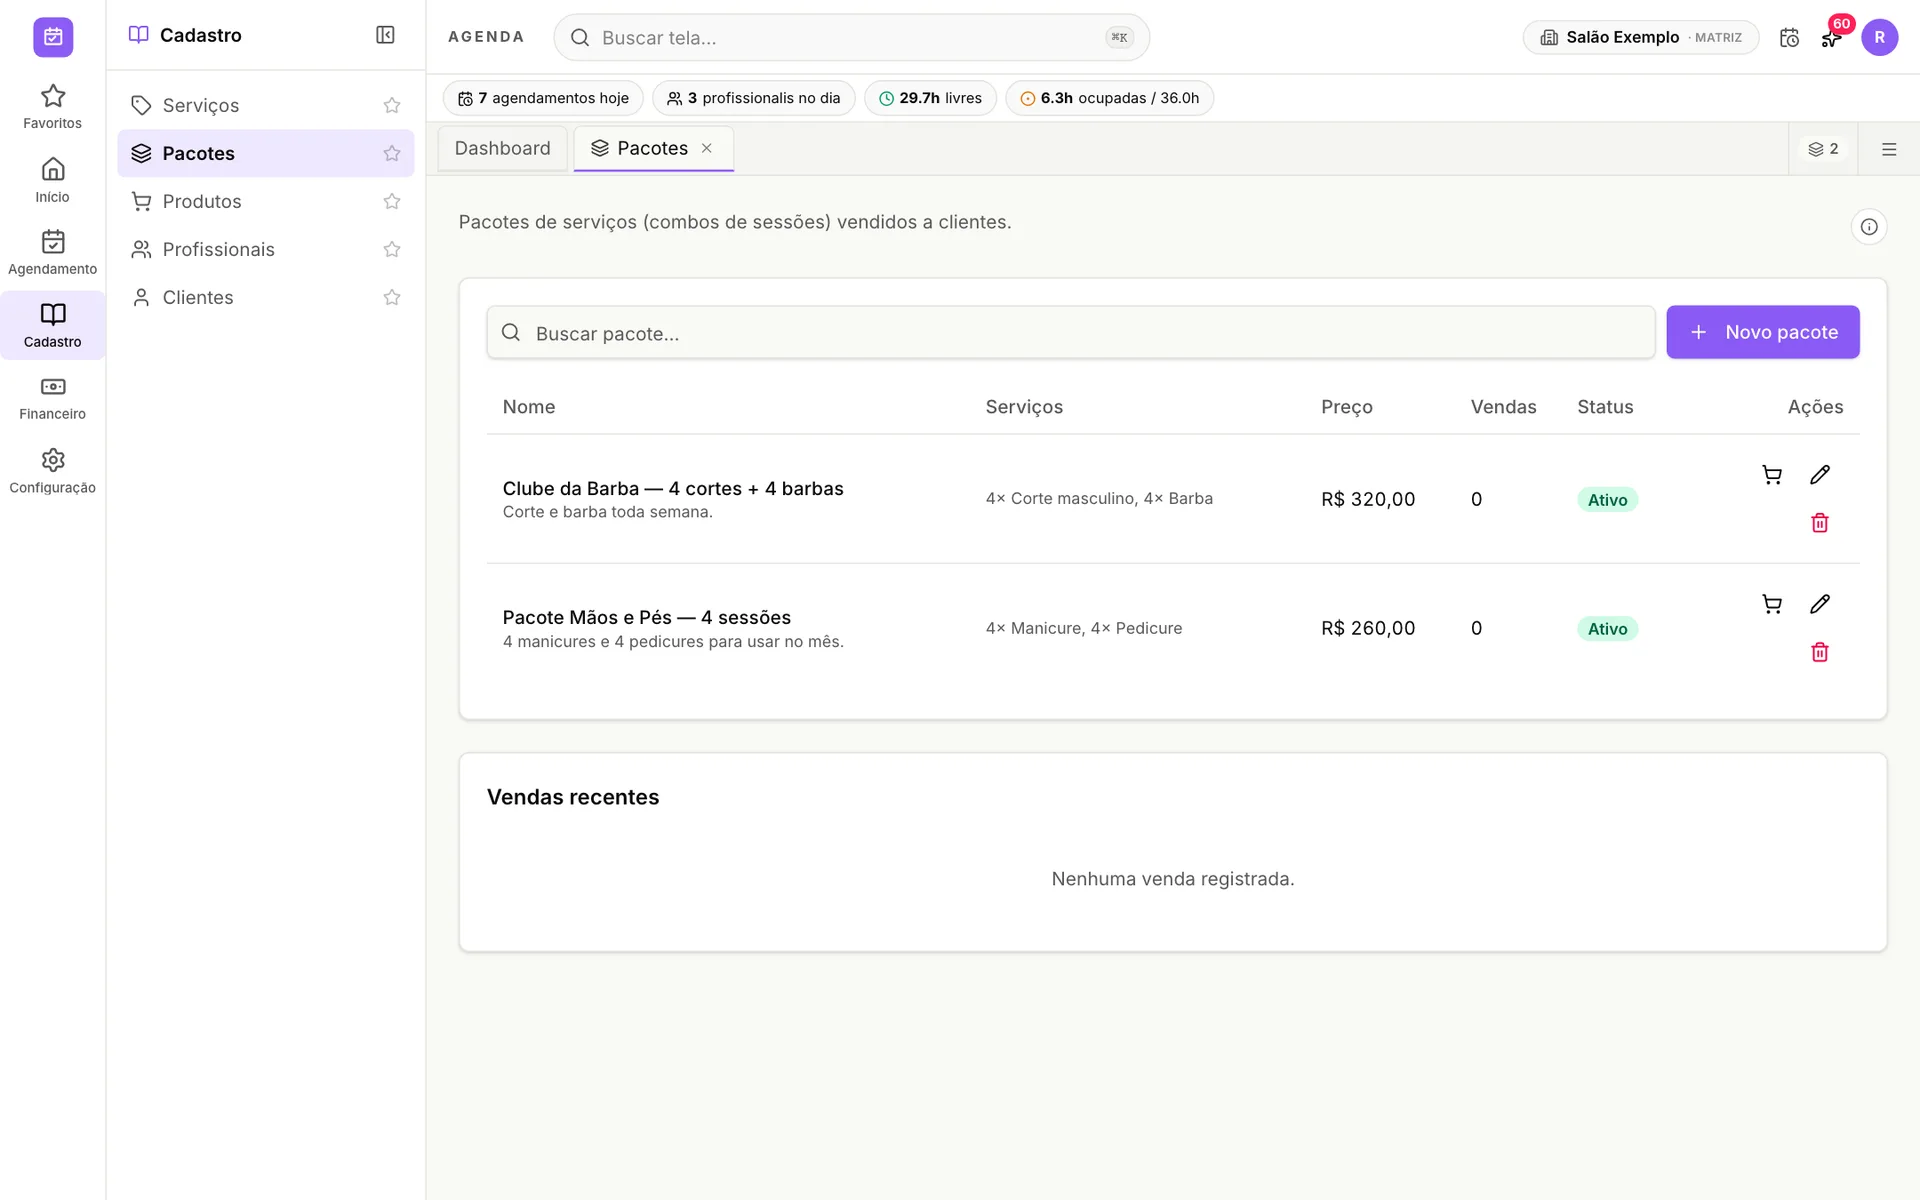Expand the open tabs counter showing 2
The height and width of the screenshot is (1200, 1920).
pos(1823,149)
